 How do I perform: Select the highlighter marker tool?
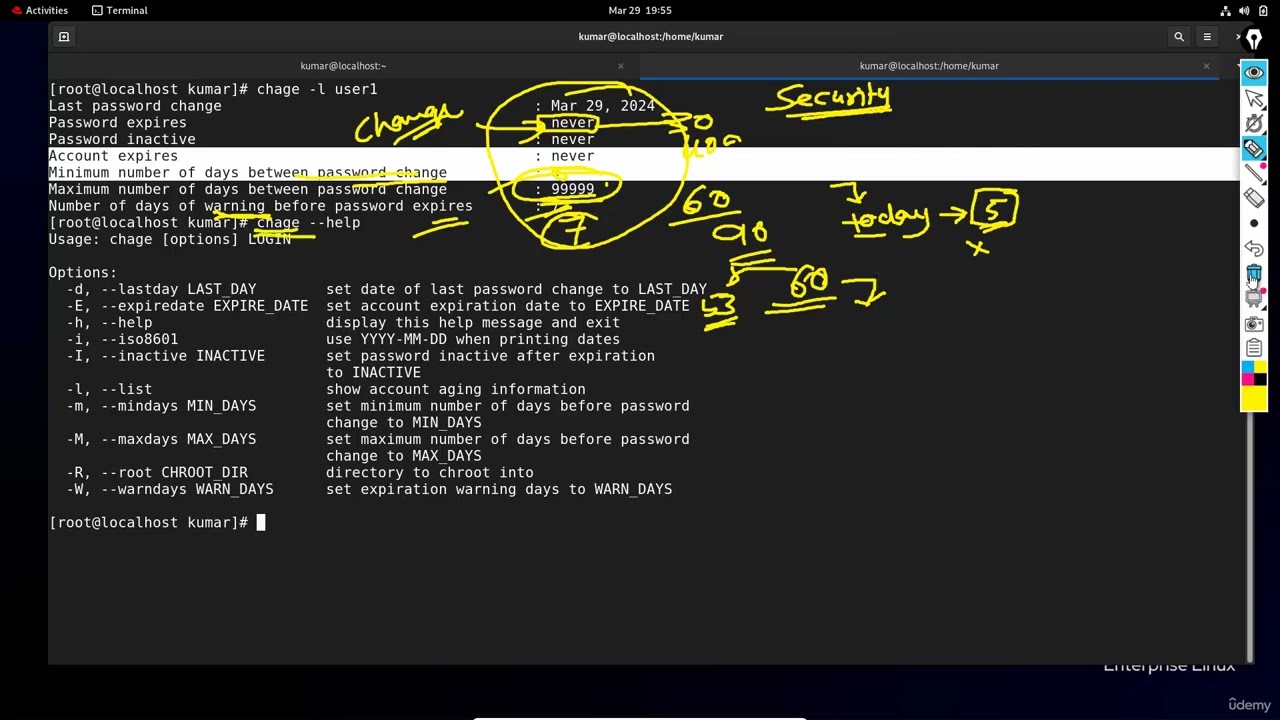[x=1254, y=149]
